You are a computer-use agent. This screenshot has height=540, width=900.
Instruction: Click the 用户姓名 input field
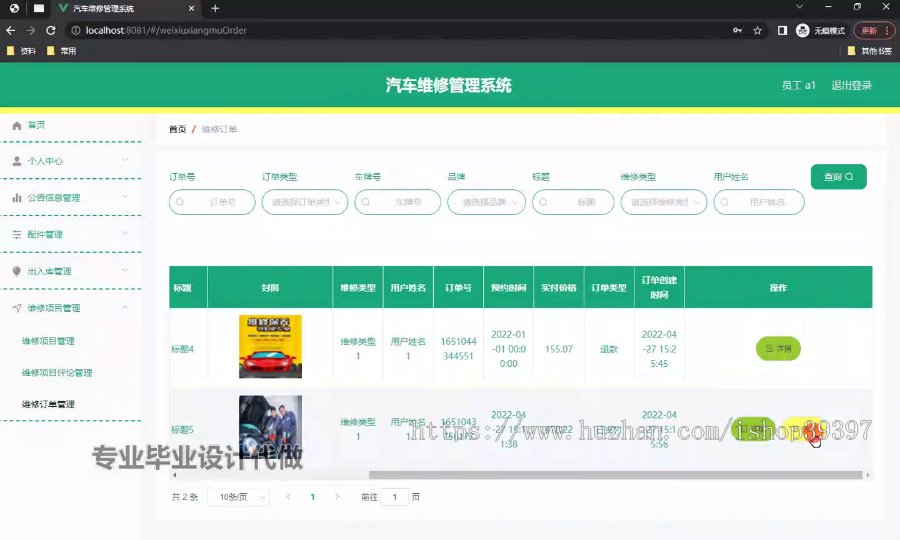click(759, 202)
